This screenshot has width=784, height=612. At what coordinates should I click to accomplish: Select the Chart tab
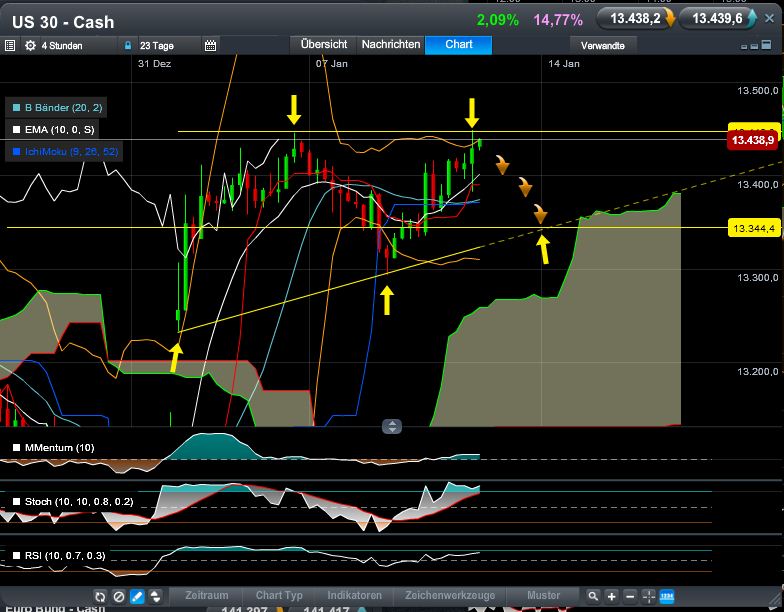458,44
